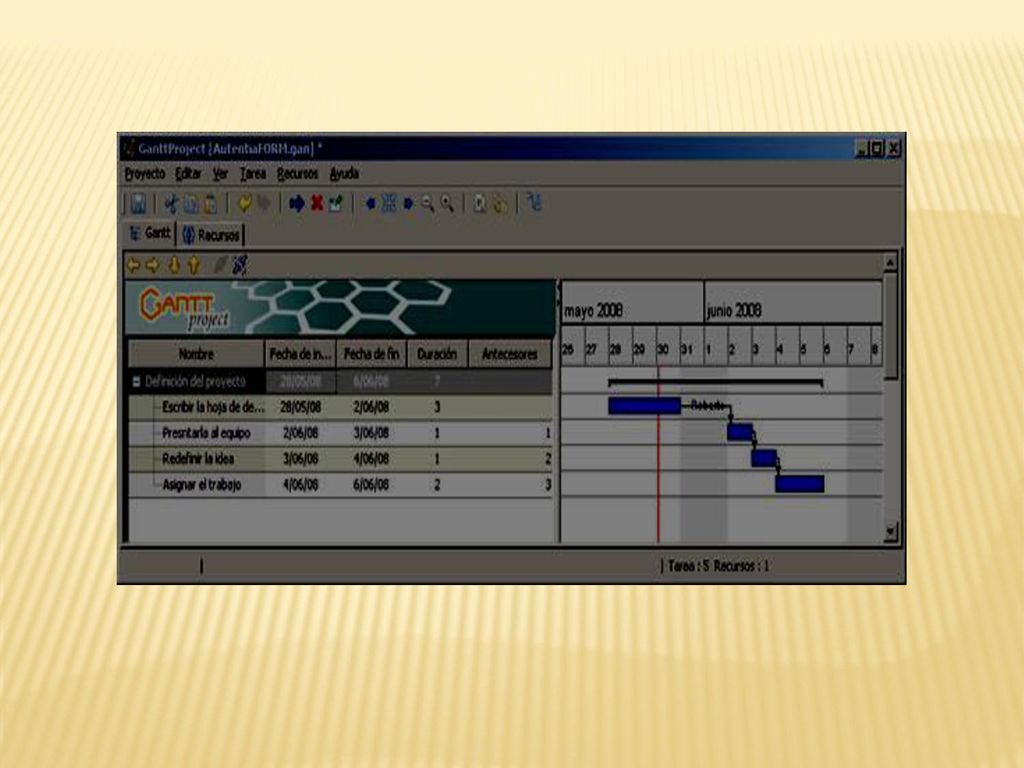This screenshot has height=768, width=1024.
Task: Delete task using red X icon
Action: click(317, 204)
